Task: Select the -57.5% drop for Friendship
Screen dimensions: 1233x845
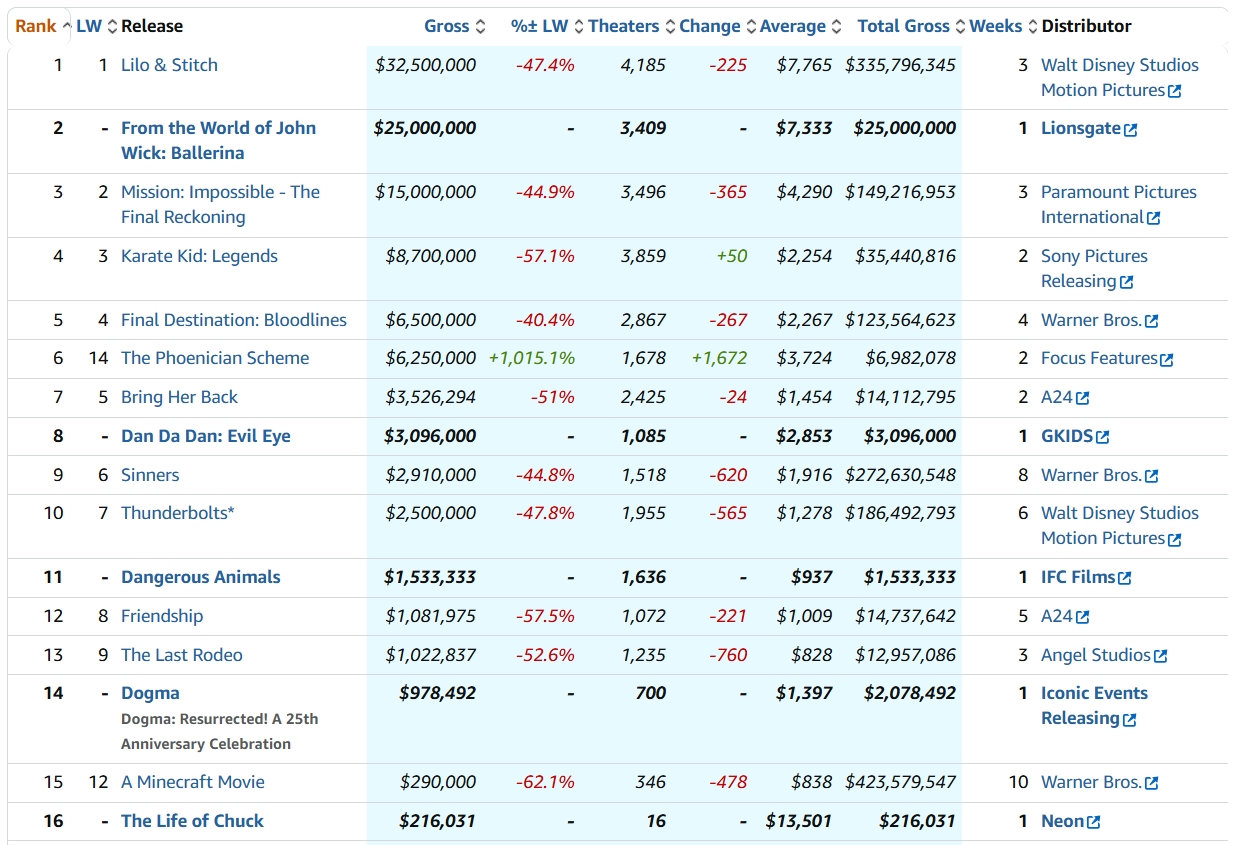Action: (546, 616)
